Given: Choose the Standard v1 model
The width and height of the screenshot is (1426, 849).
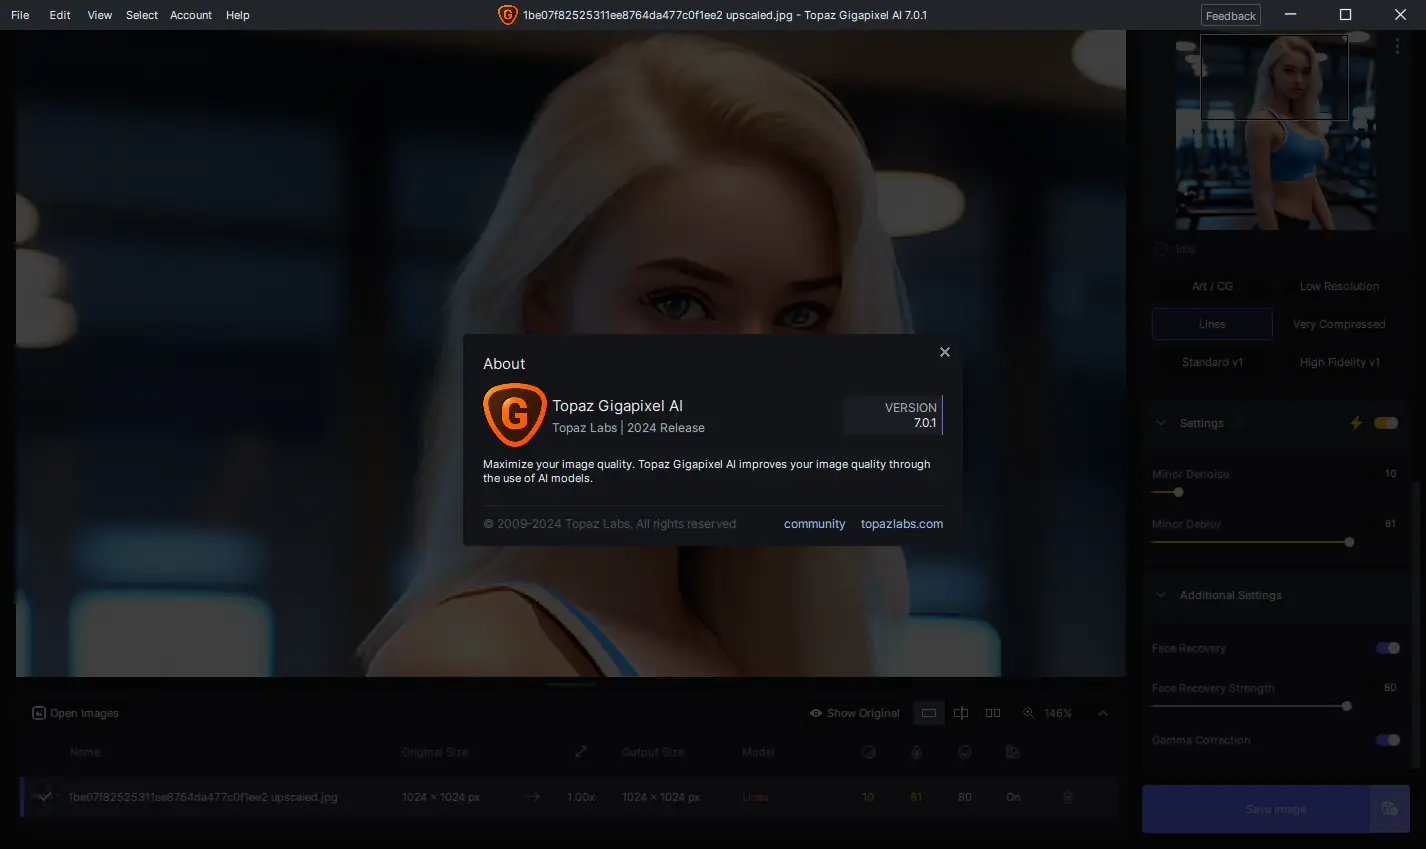Looking at the screenshot, I should [1212, 362].
